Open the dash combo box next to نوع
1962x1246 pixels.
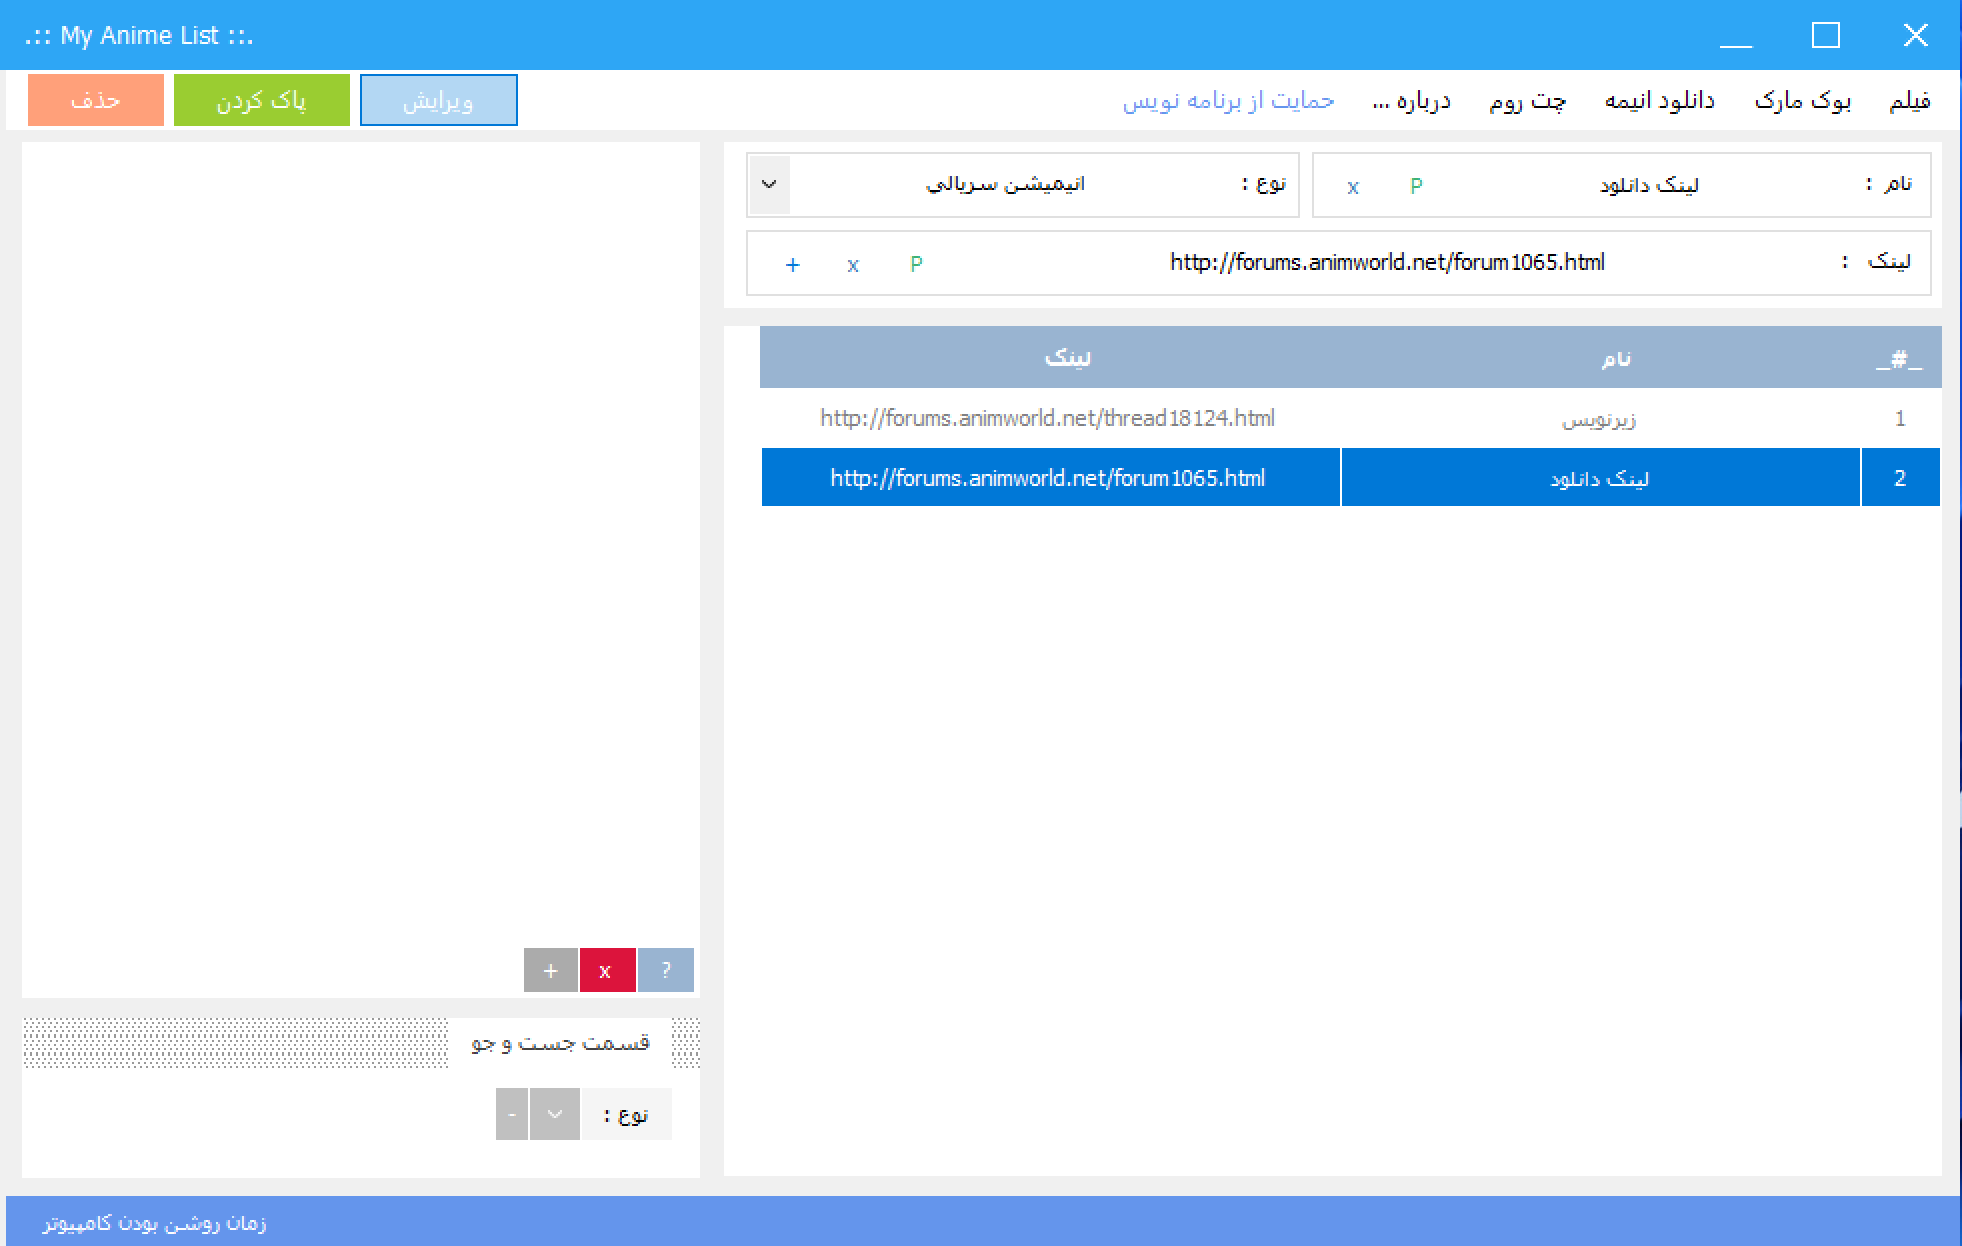point(512,1113)
